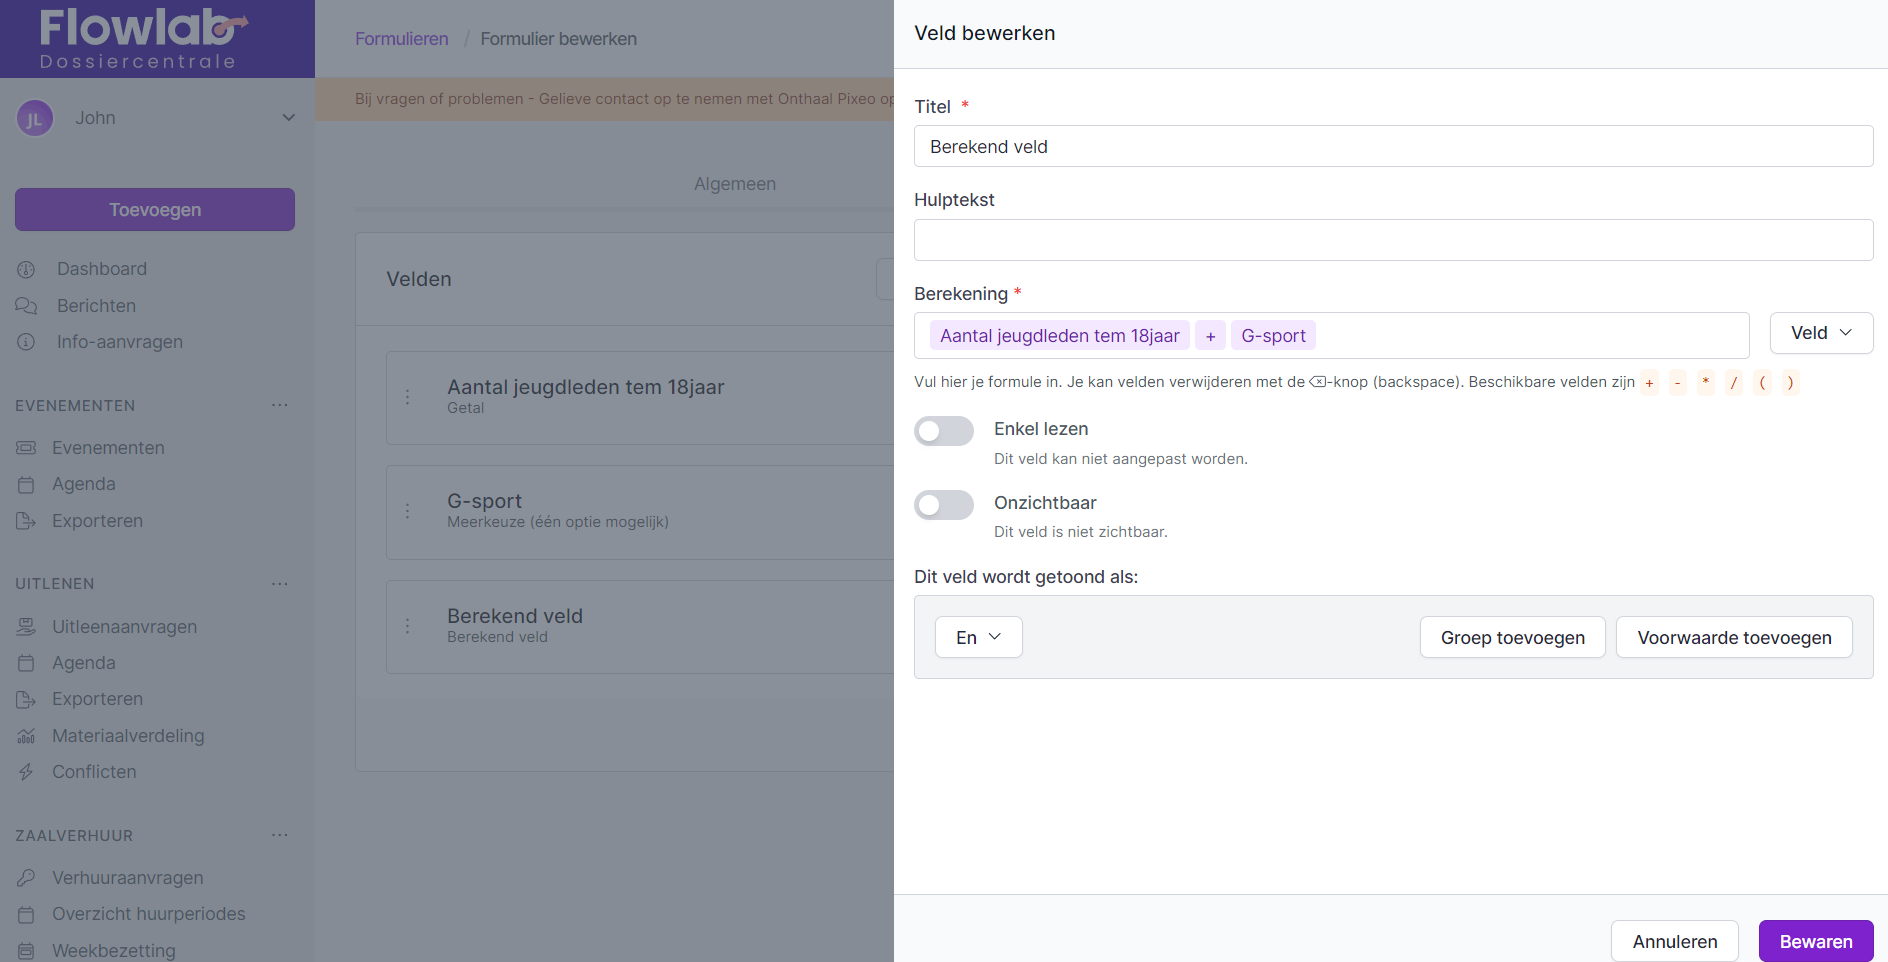Viewport: 1888px width, 962px height.
Task: Click the Conflicten lightning icon
Action: click(x=26, y=772)
